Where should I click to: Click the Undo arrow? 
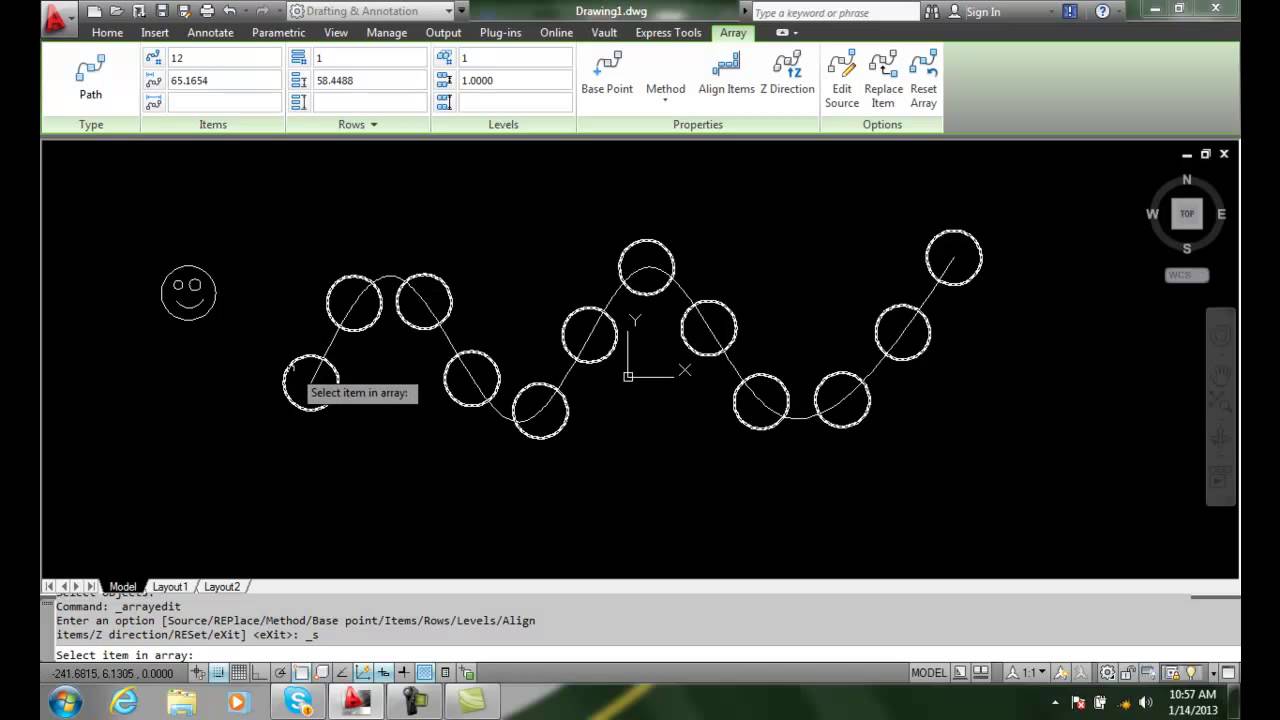pos(230,11)
